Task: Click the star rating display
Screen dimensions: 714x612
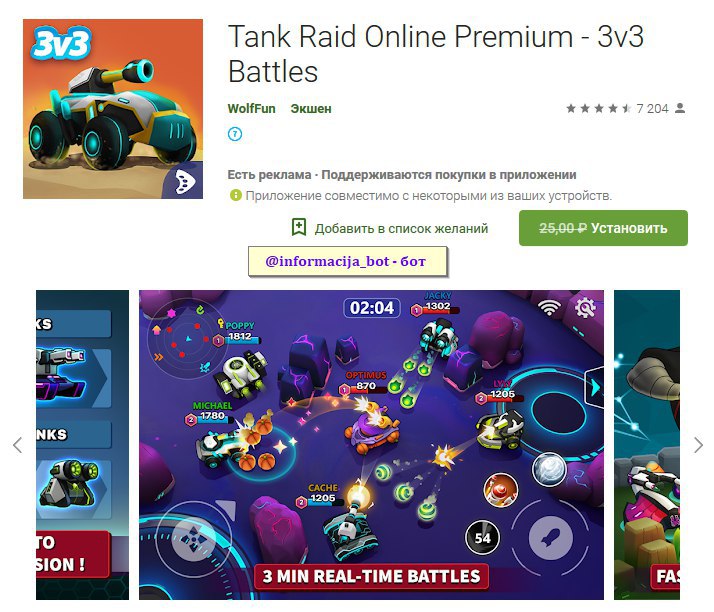Action: [598, 108]
